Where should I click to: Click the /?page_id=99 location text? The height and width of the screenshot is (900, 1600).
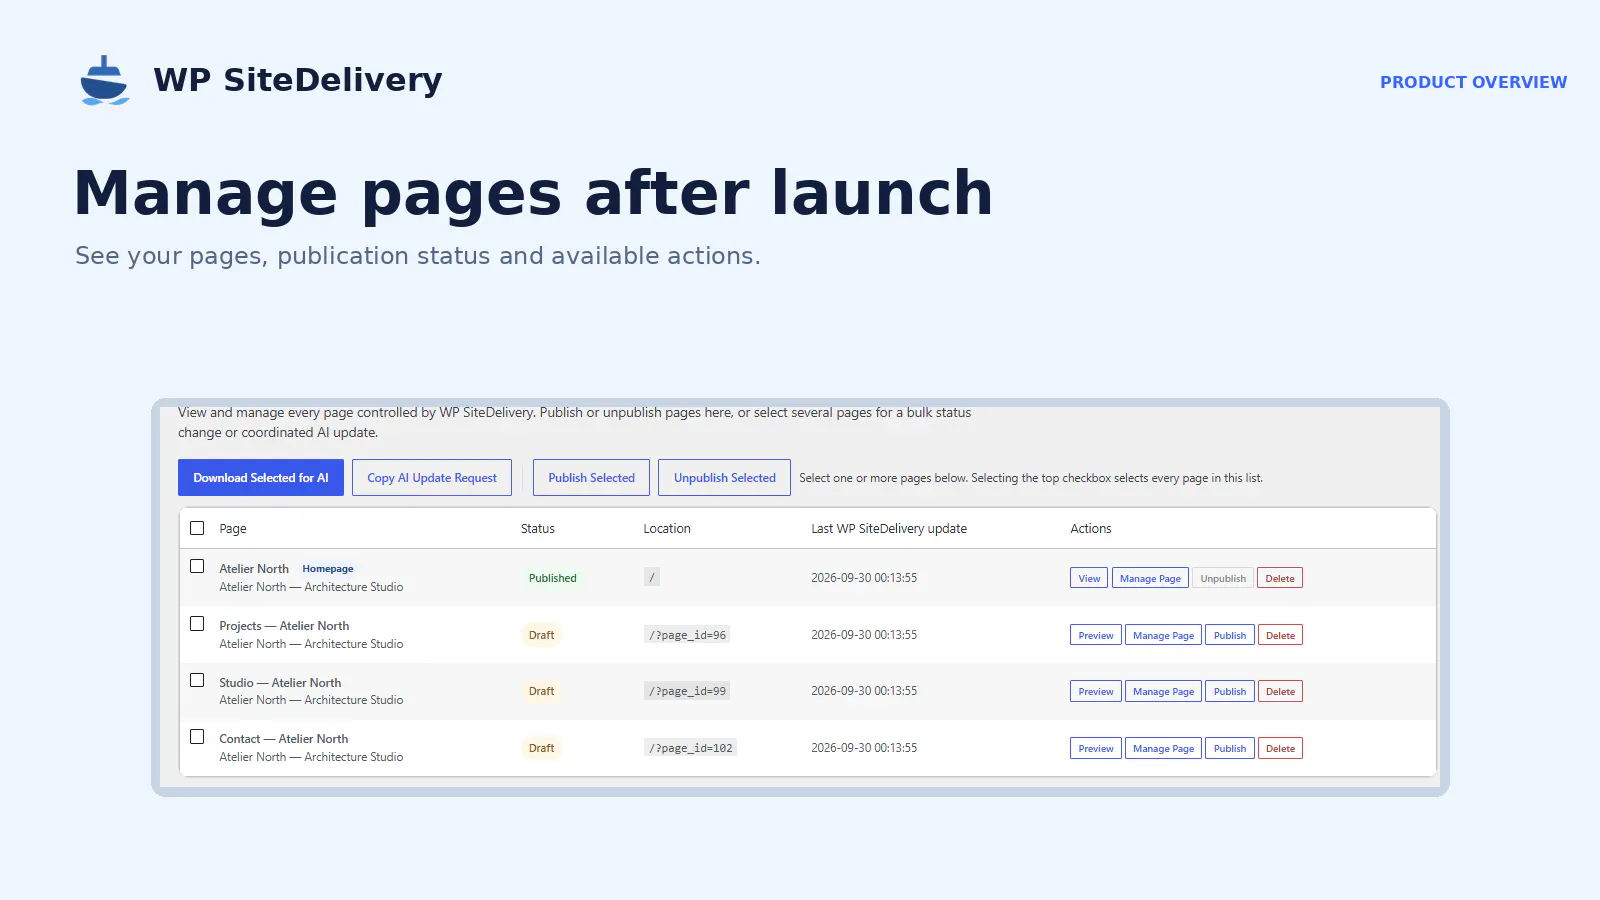point(687,691)
